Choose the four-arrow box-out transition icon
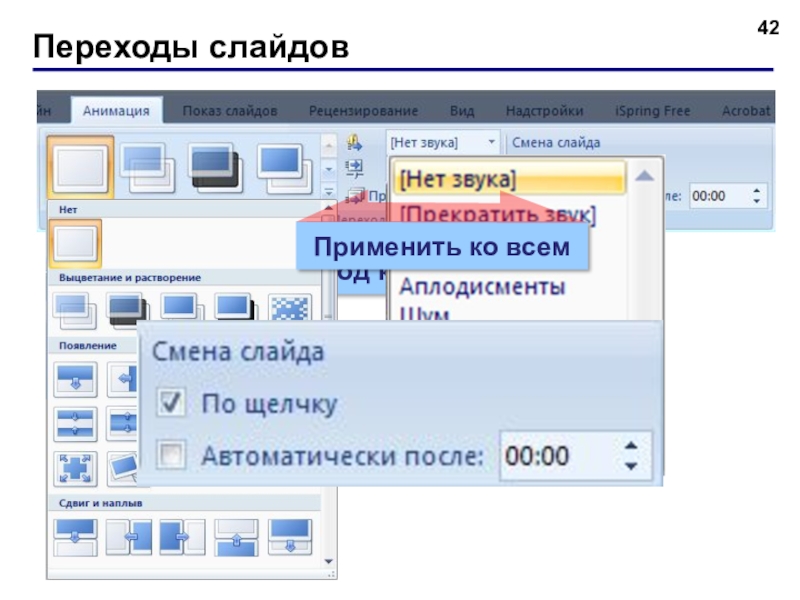 76,468
